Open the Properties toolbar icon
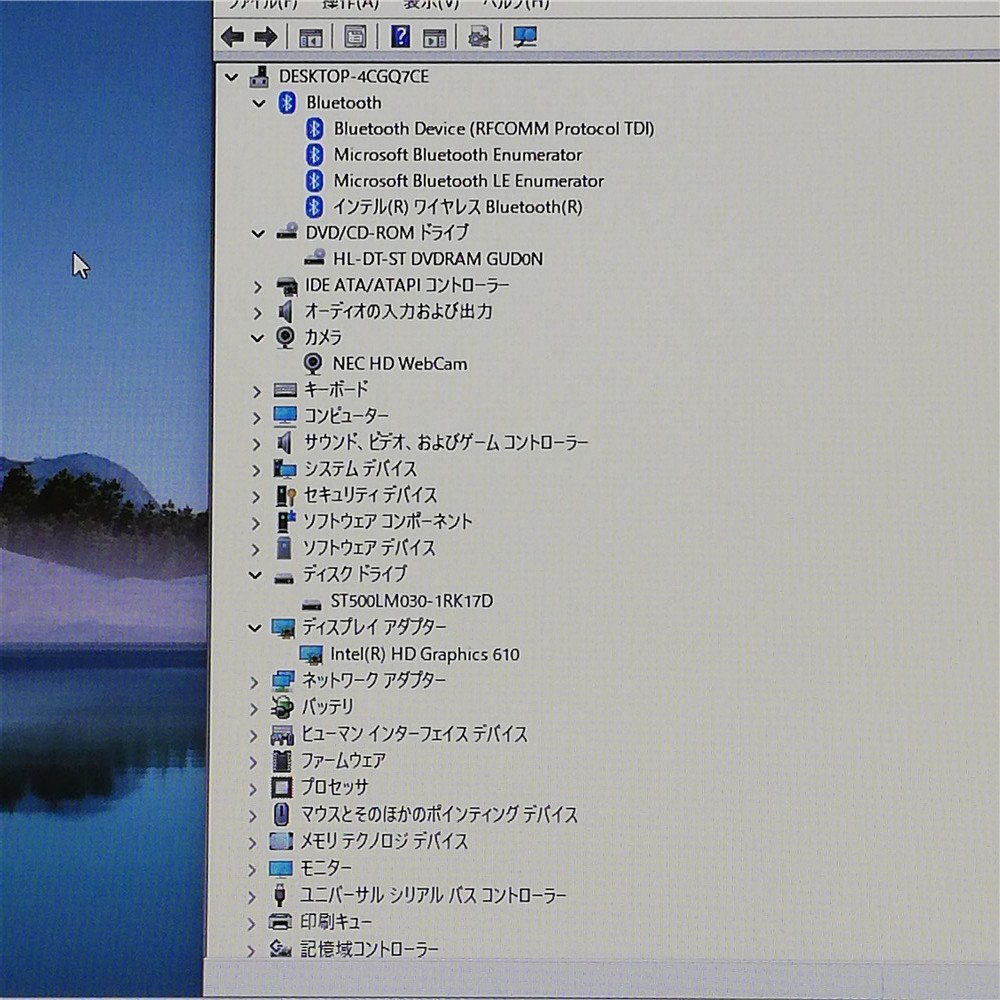 355,38
